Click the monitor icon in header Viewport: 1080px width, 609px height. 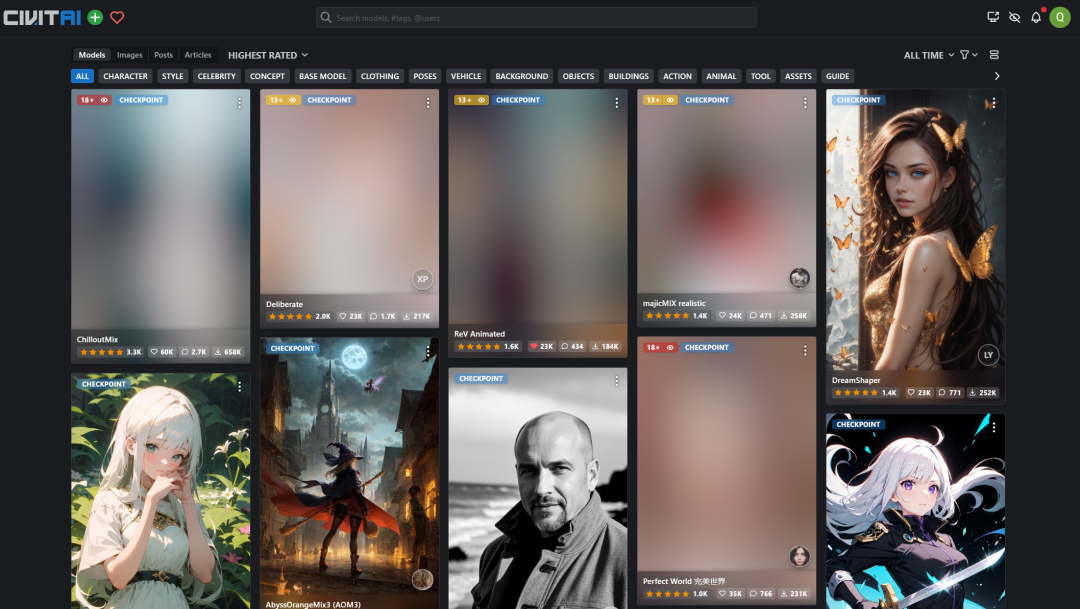pyautogui.click(x=993, y=17)
